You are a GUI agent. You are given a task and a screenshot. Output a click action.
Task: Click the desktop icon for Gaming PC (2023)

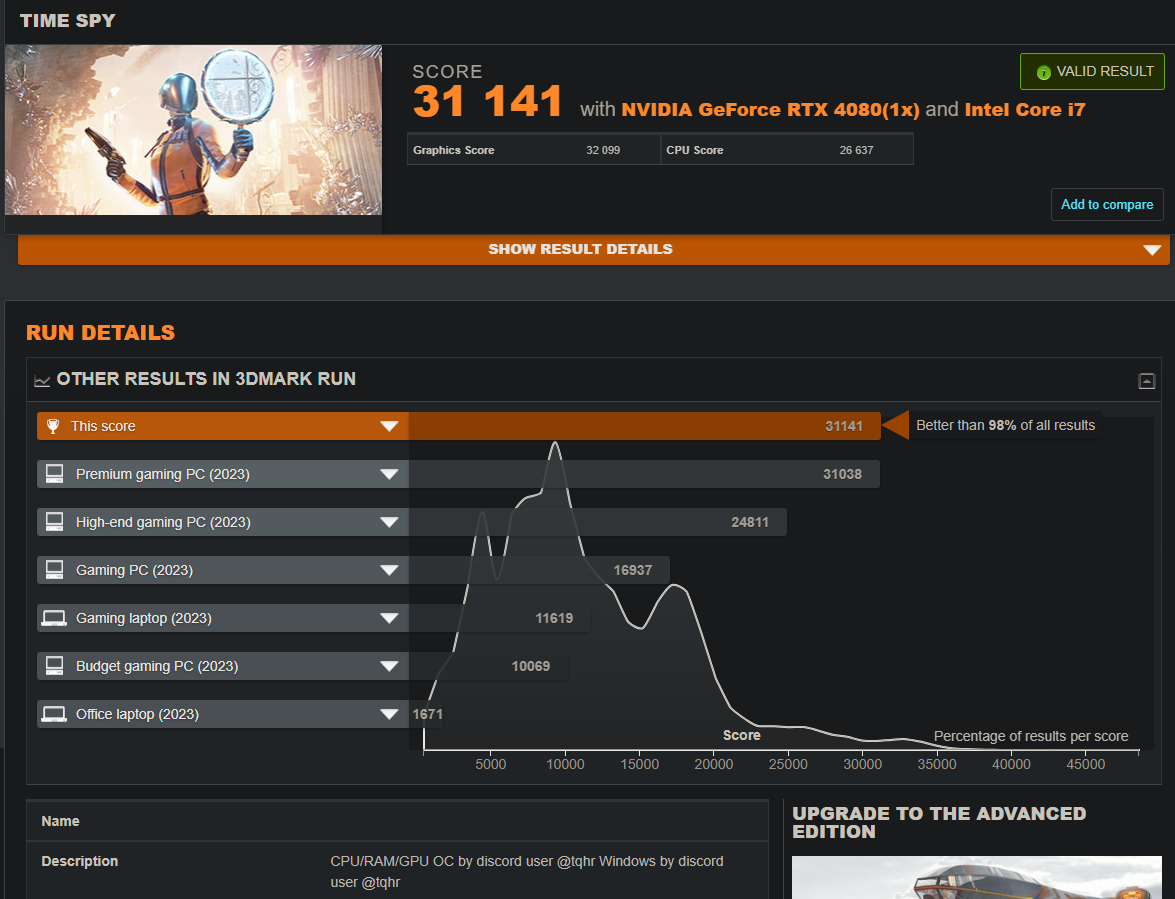[54, 570]
